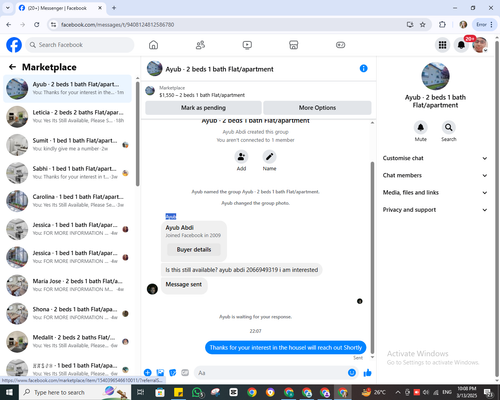500x400 pixels.
Task: Click the Search Facebook field
Action: pyautogui.click(x=80, y=45)
